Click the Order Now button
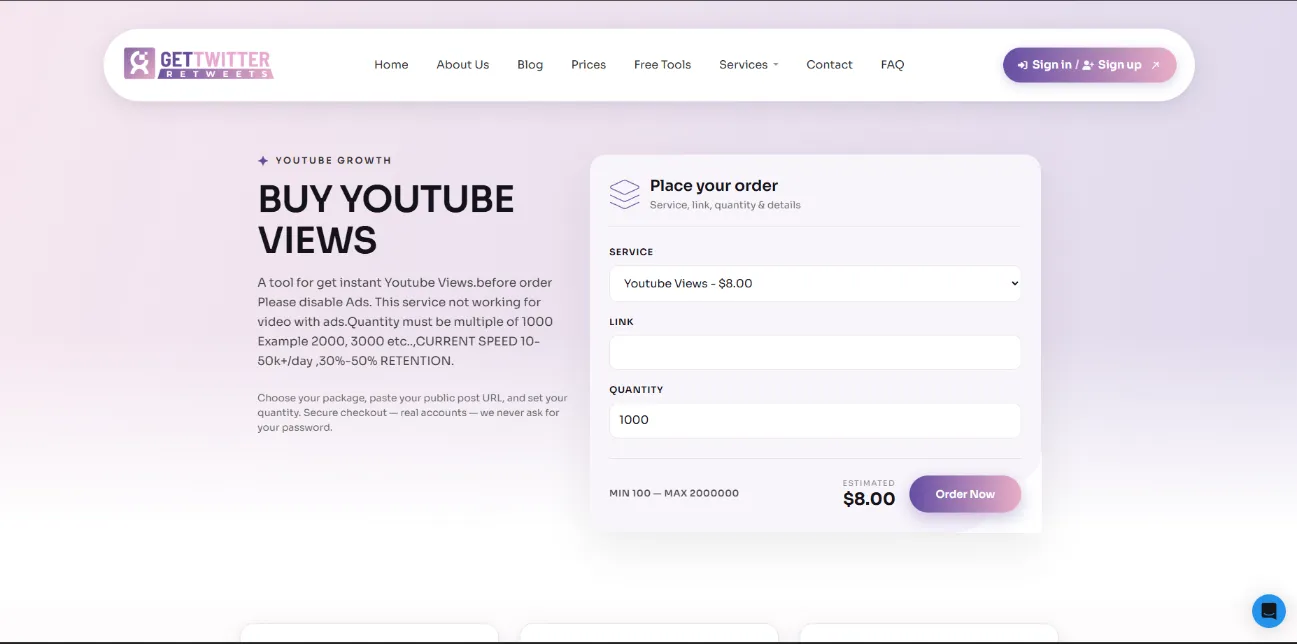The image size is (1297, 644). coord(965,494)
